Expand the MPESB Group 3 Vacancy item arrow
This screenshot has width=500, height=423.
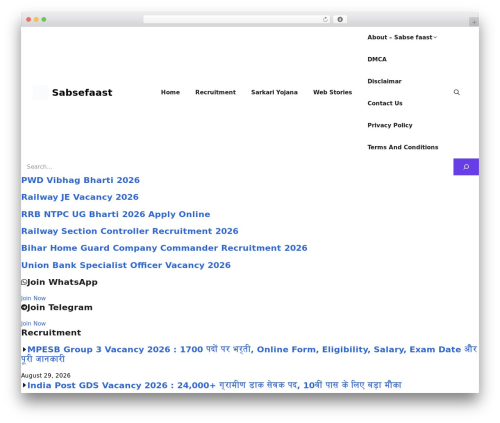click(24, 349)
